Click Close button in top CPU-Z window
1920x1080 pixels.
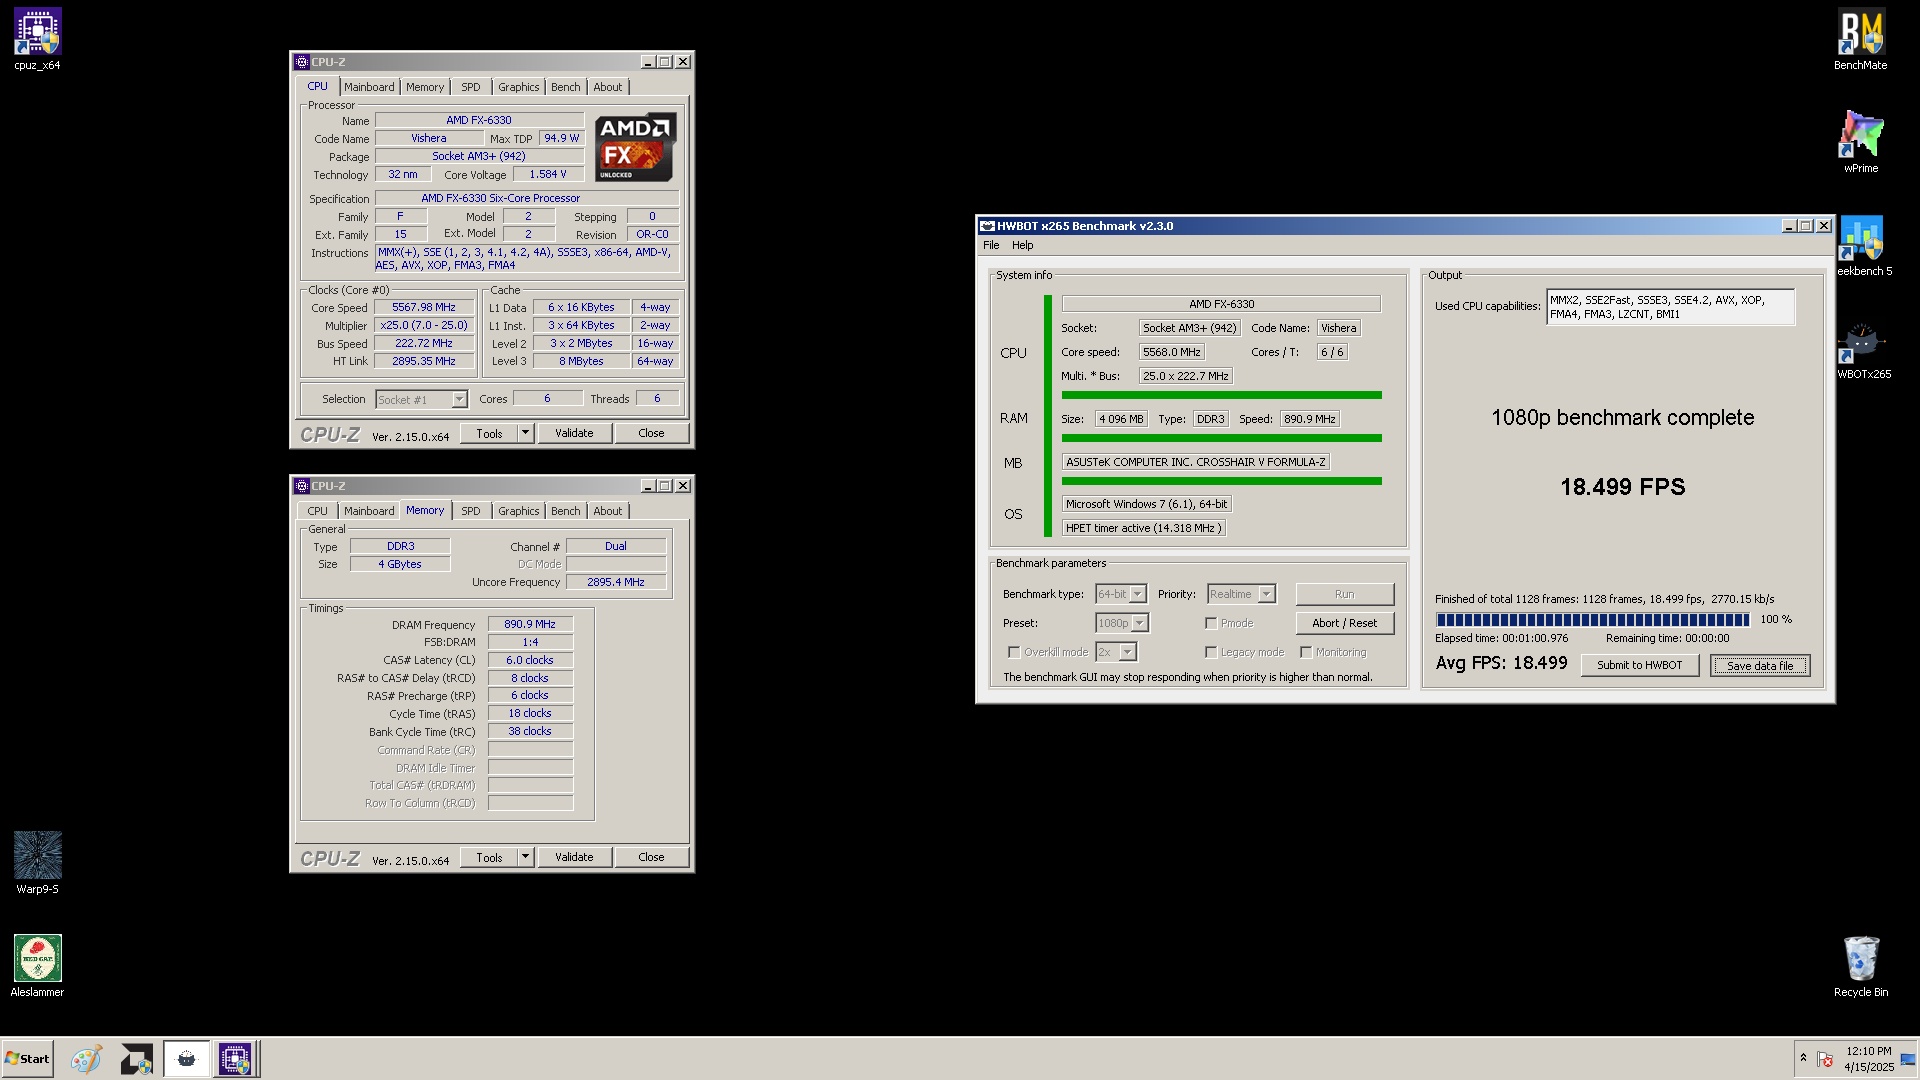pos(651,433)
